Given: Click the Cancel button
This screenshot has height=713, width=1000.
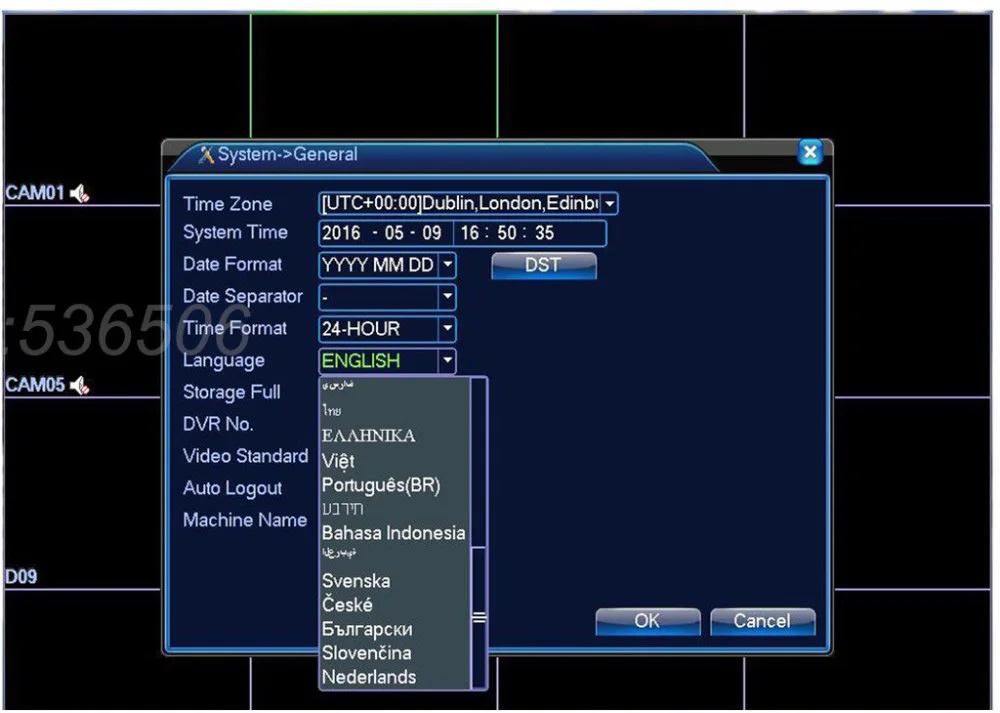Looking at the screenshot, I should [x=762, y=621].
